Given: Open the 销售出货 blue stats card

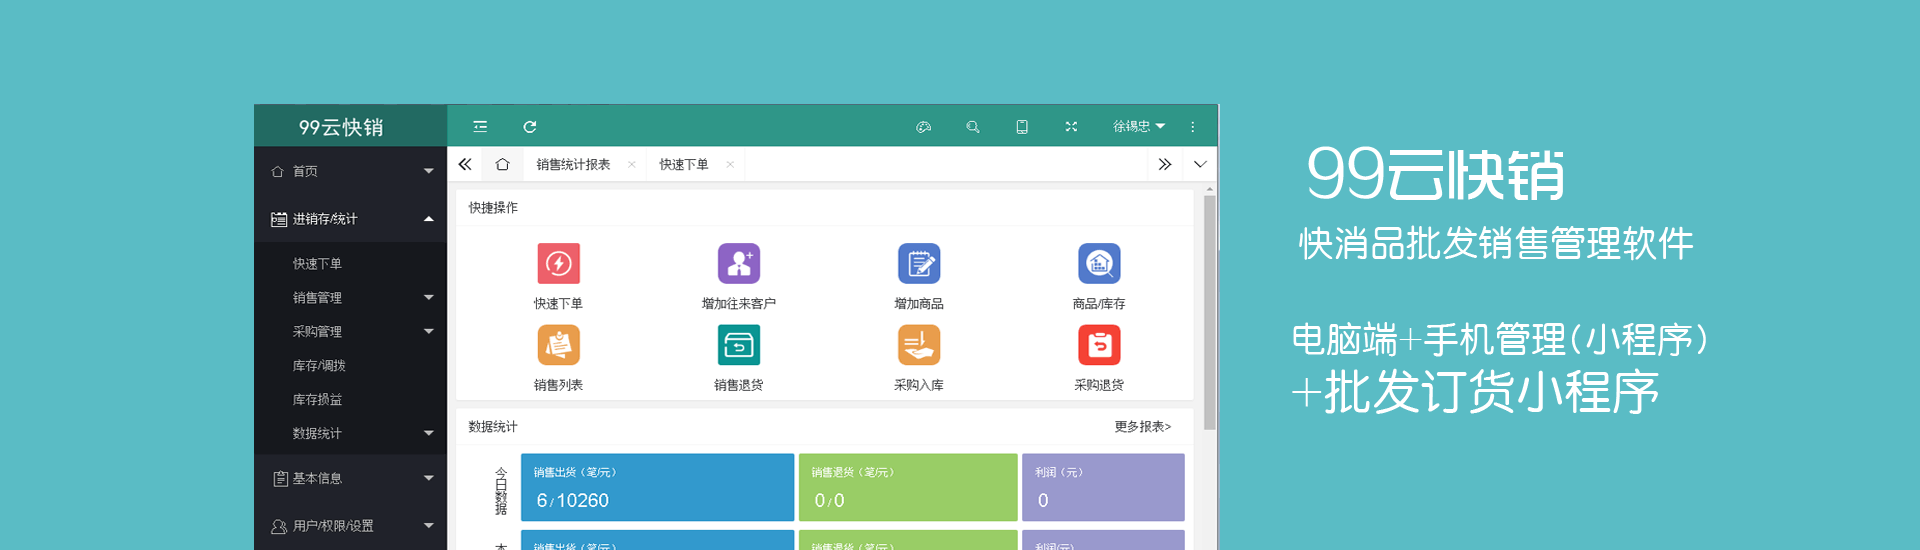Looking at the screenshot, I should (x=657, y=487).
